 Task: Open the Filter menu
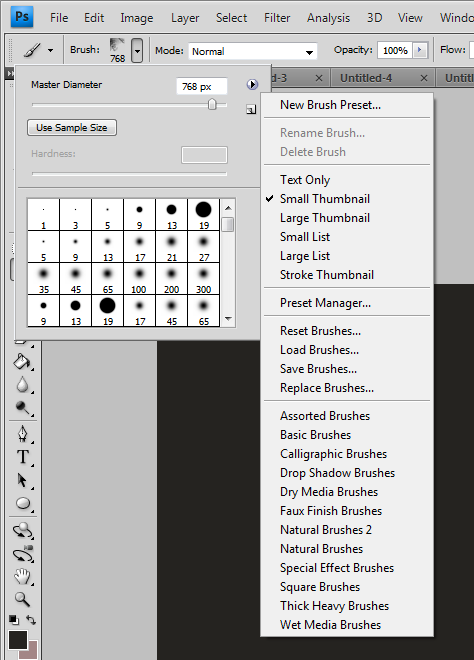[277, 18]
